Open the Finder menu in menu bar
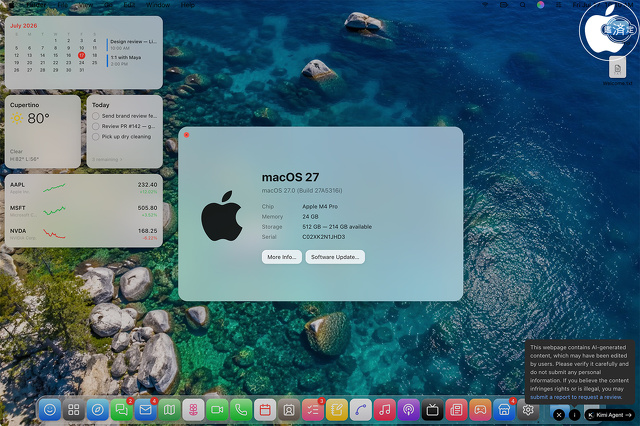 [x=36, y=5]
